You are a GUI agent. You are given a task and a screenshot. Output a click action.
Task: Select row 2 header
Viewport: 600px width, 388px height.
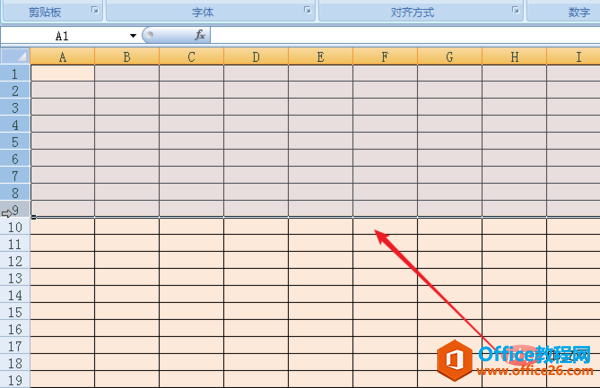point(15,90)
